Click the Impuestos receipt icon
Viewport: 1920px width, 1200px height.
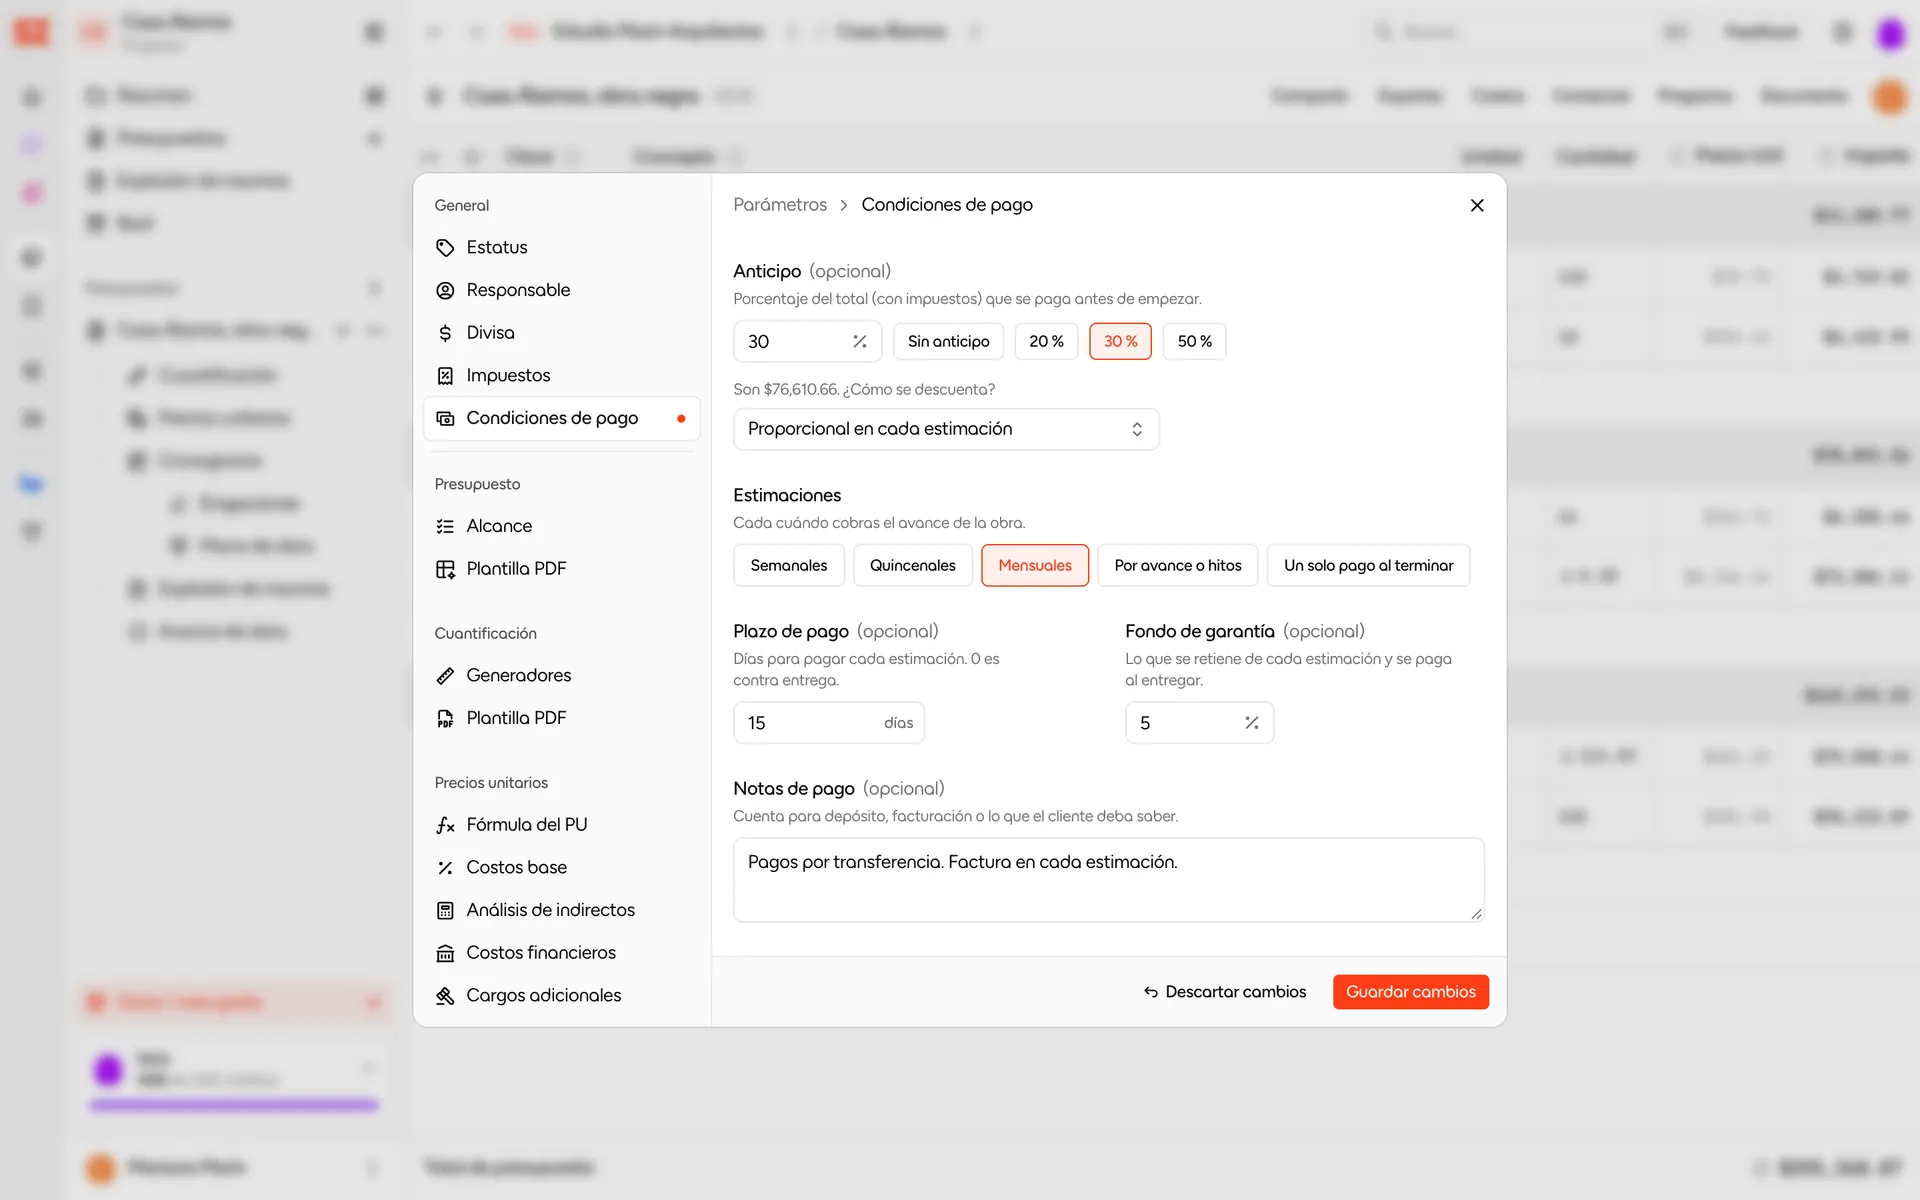coord(445,376)
